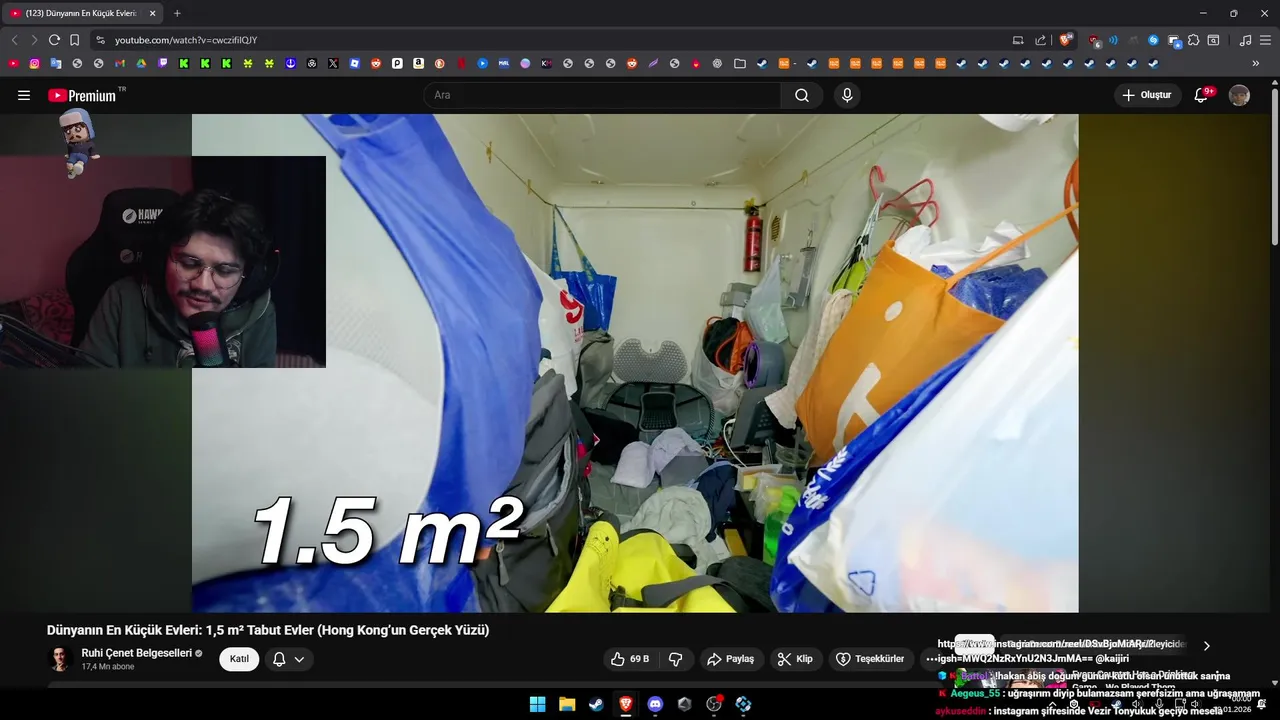Open the extensions puzzle icon
The width and height of the screenshot is (1280, 720).
[x=1193, y=40]
